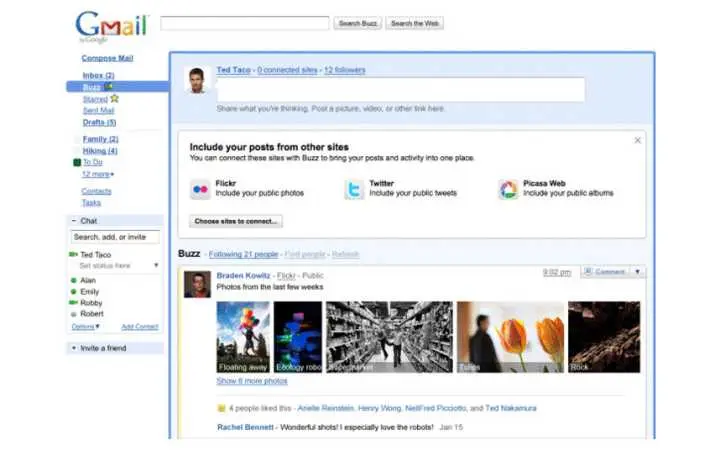Viewport: 720px width, 450px height.
Task: Click the Search the Web button
Action: point(415,23)
